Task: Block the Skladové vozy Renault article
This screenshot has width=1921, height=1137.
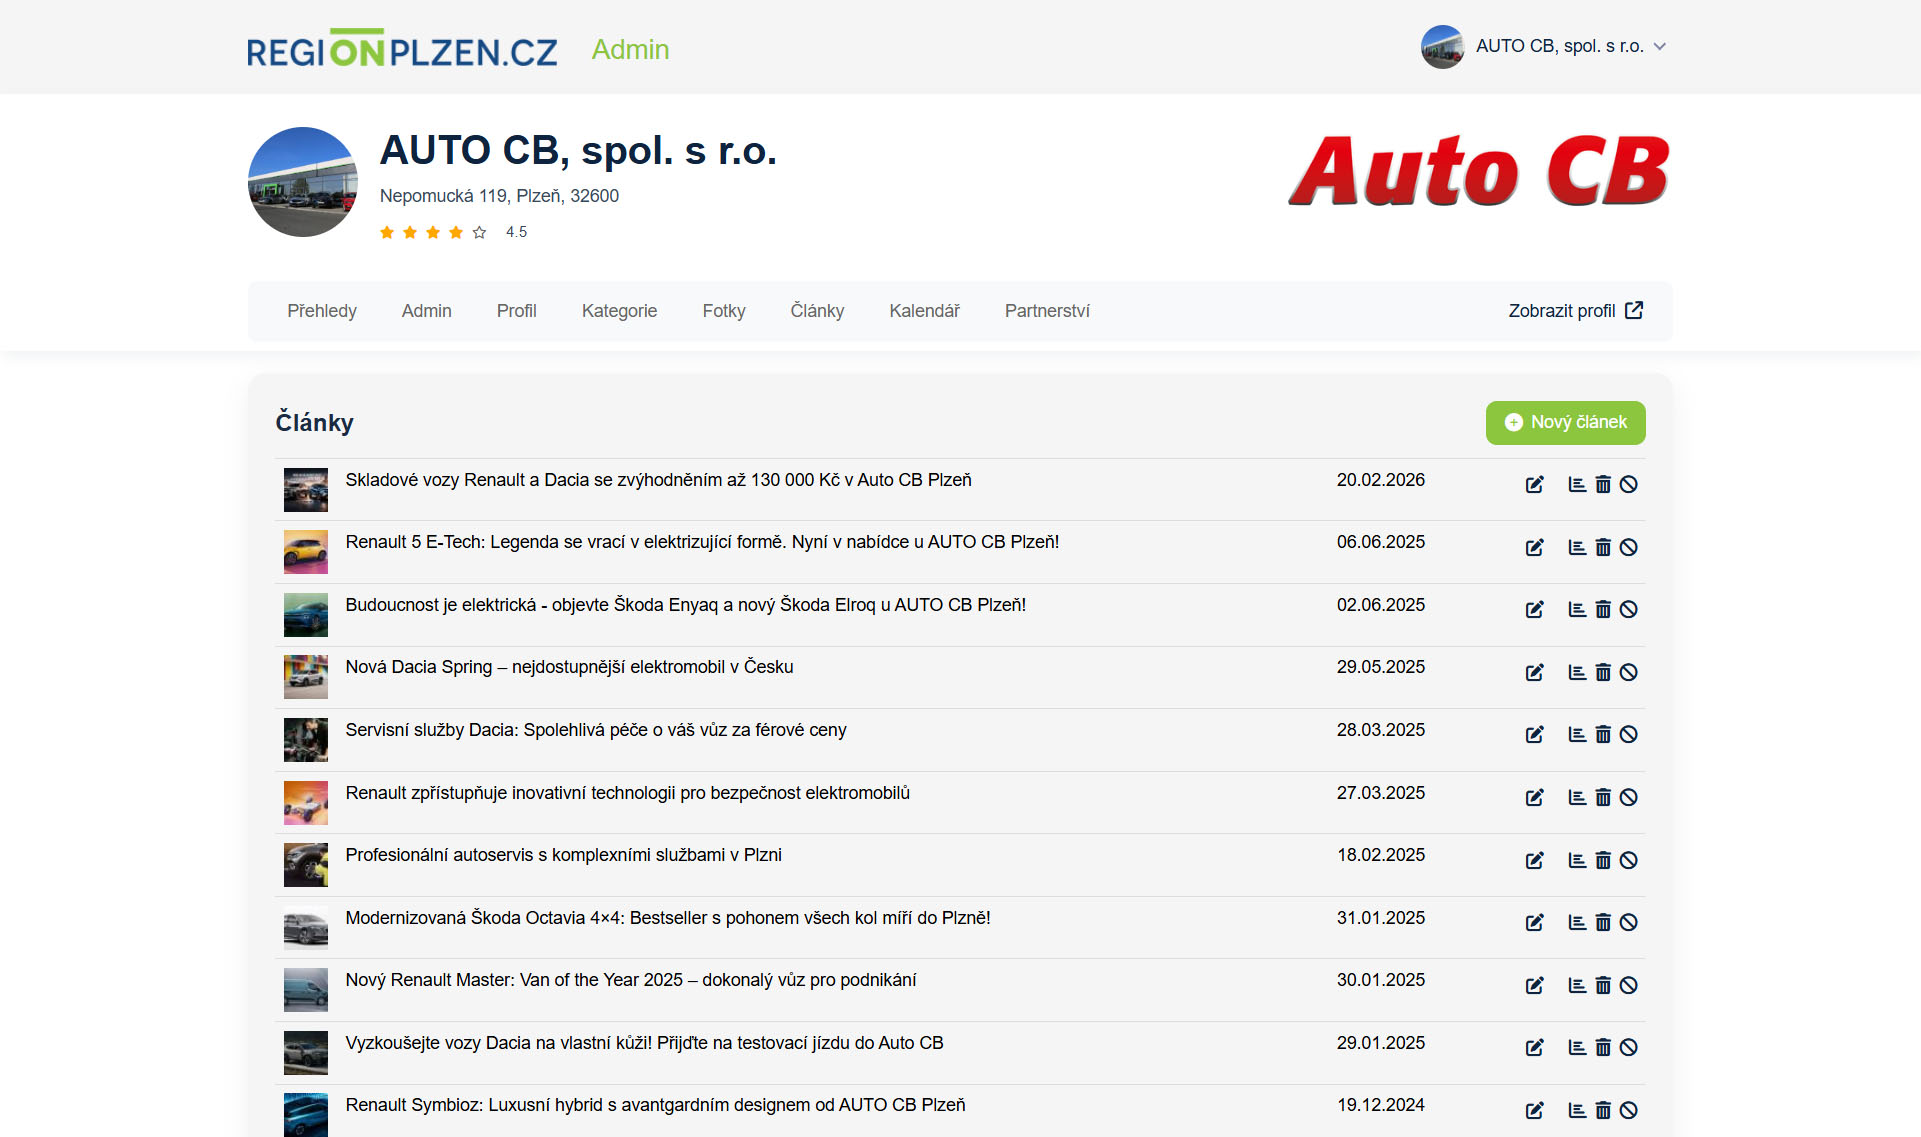Action: (1629, 485)
